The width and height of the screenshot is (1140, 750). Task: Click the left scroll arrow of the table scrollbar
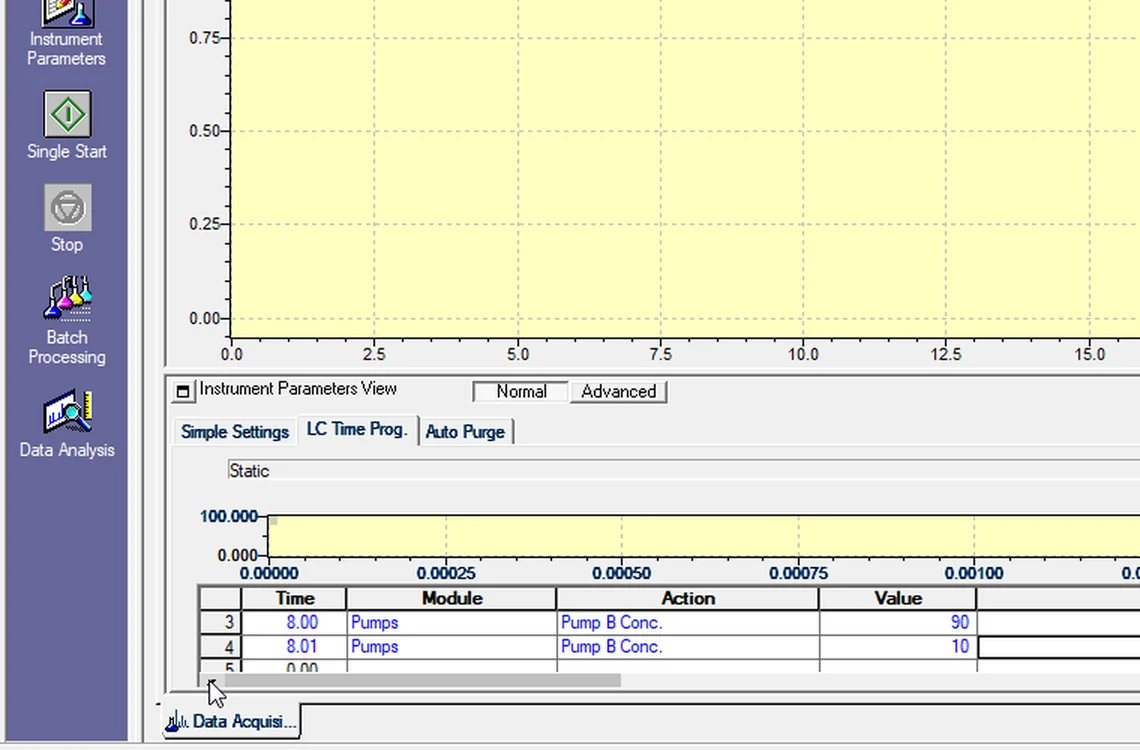(x=212, y=681)
